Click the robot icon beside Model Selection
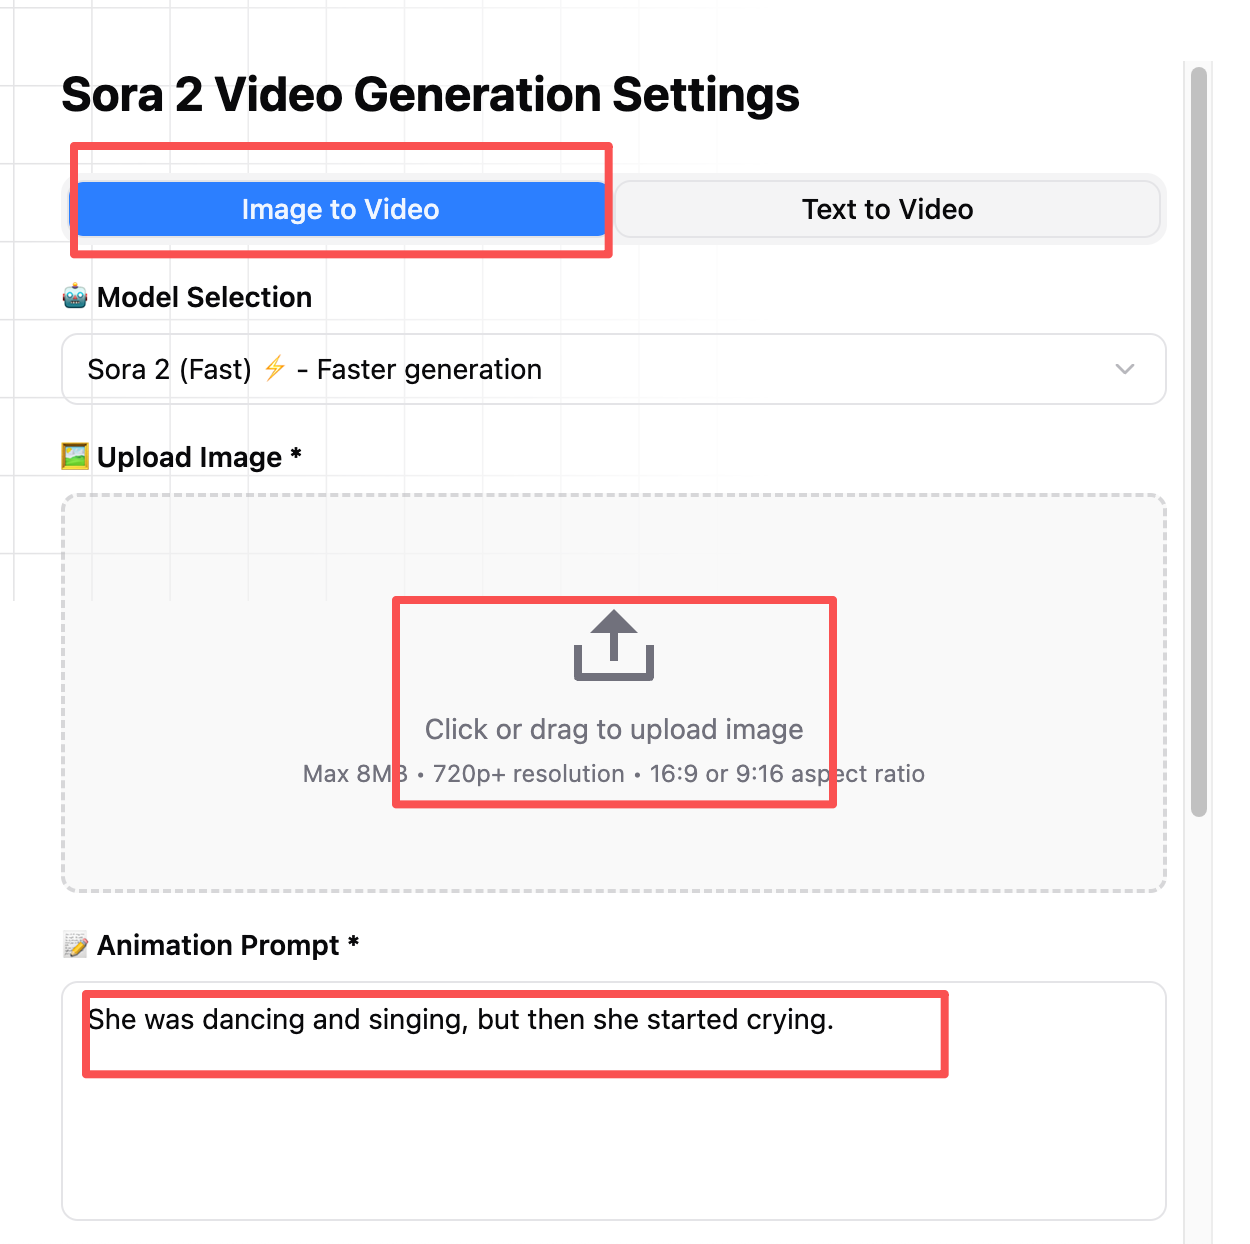Screen dimensions: 1250x1244 click(75, 297)
